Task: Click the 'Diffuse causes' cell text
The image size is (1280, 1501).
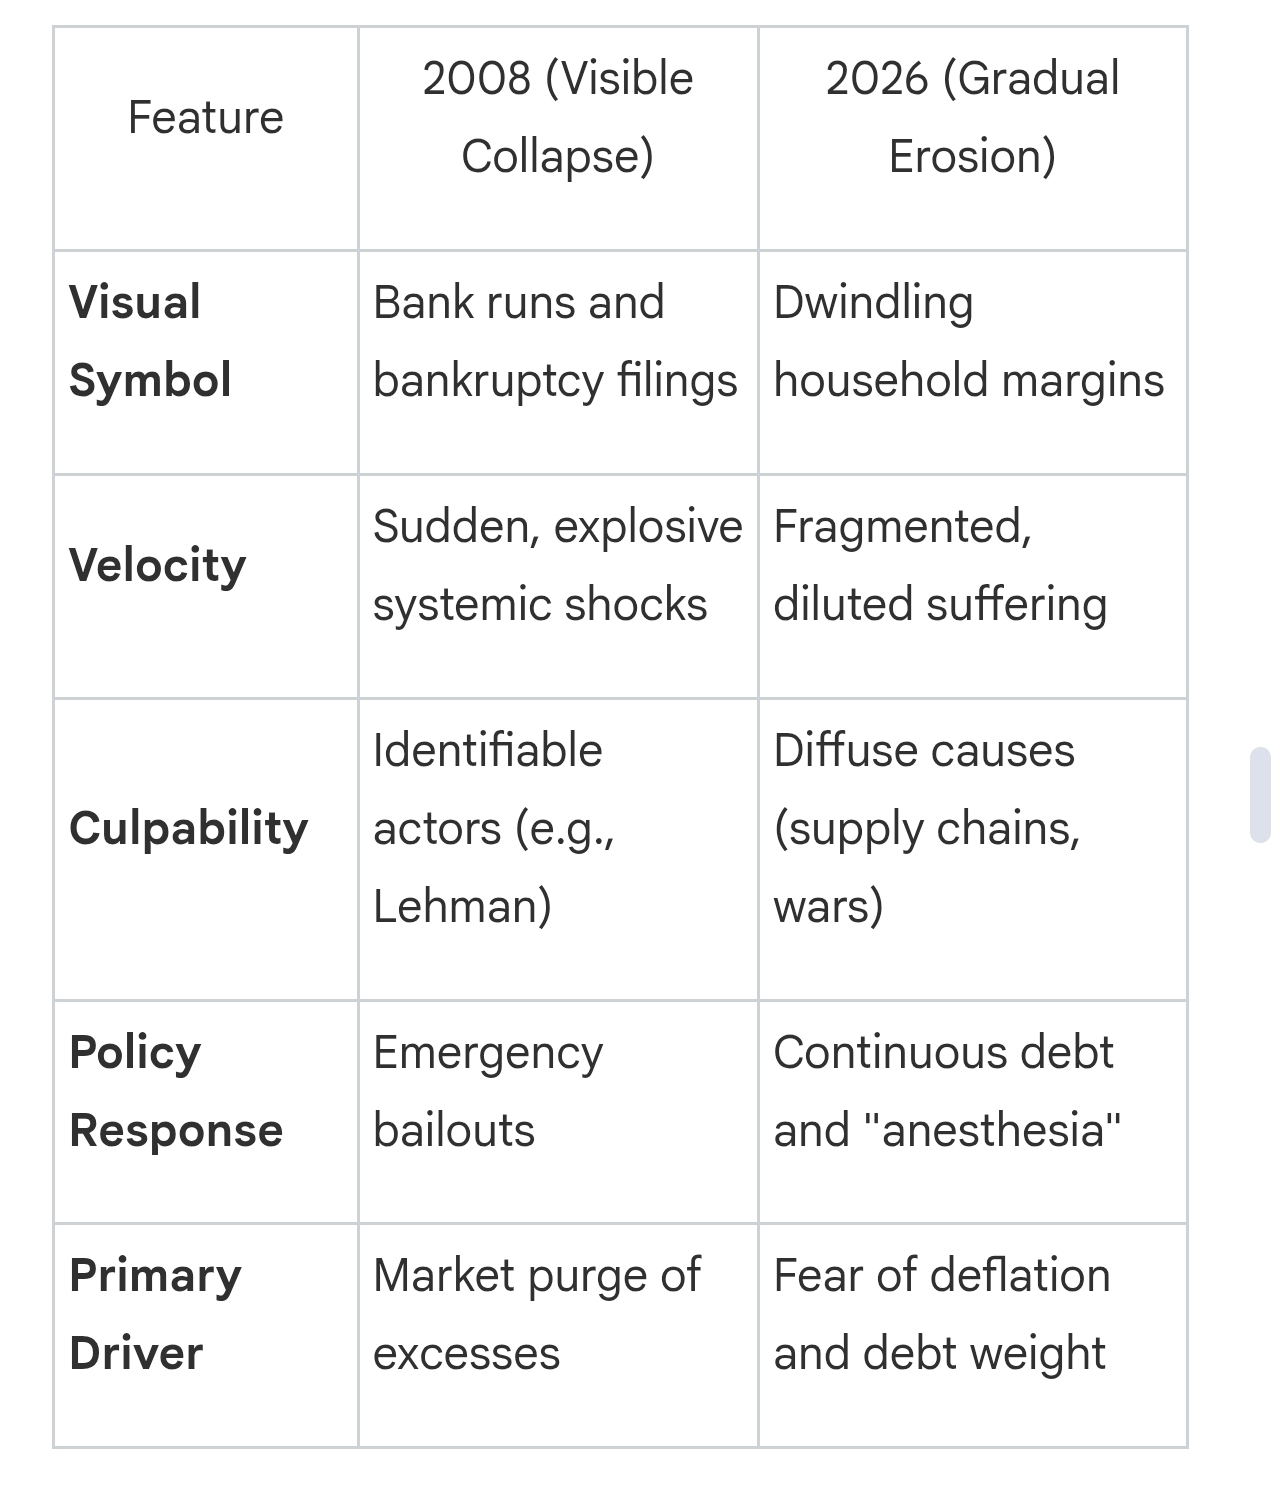Action: click(923, 750)
